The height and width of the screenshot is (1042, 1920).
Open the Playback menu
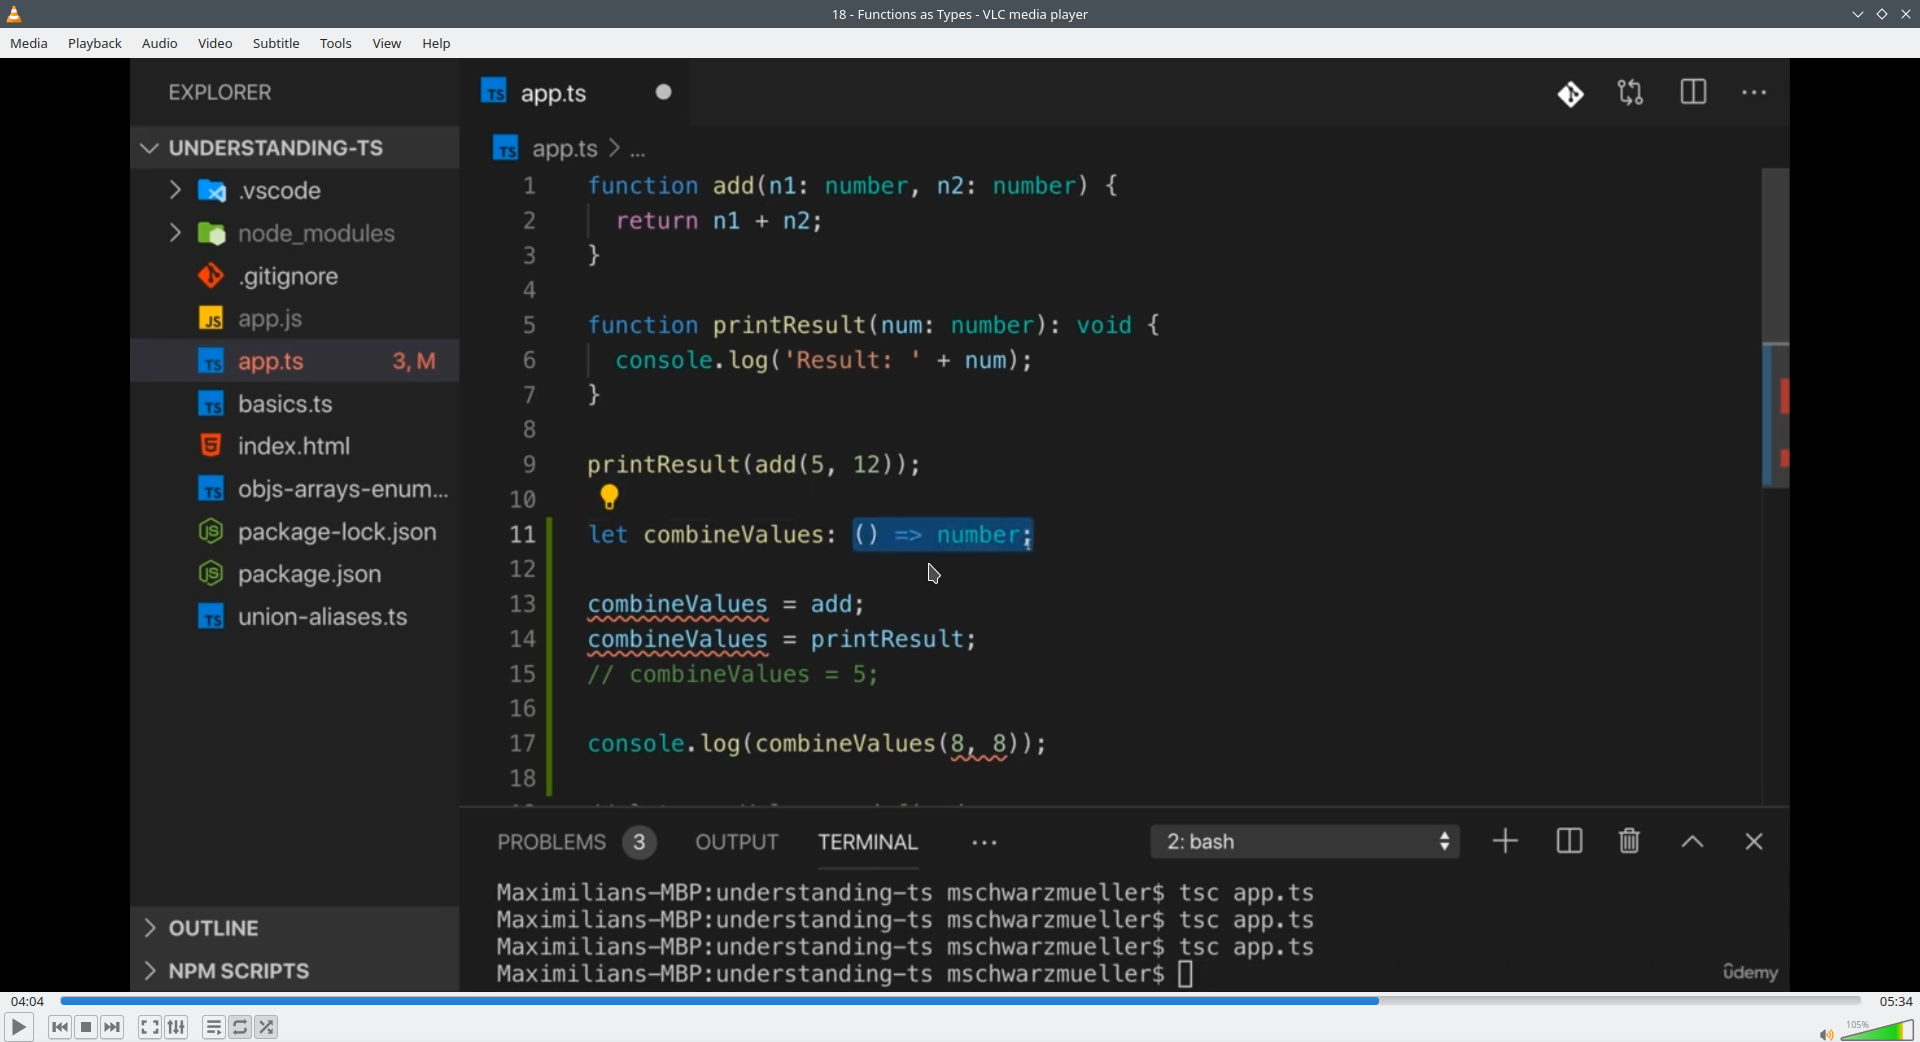95,44
